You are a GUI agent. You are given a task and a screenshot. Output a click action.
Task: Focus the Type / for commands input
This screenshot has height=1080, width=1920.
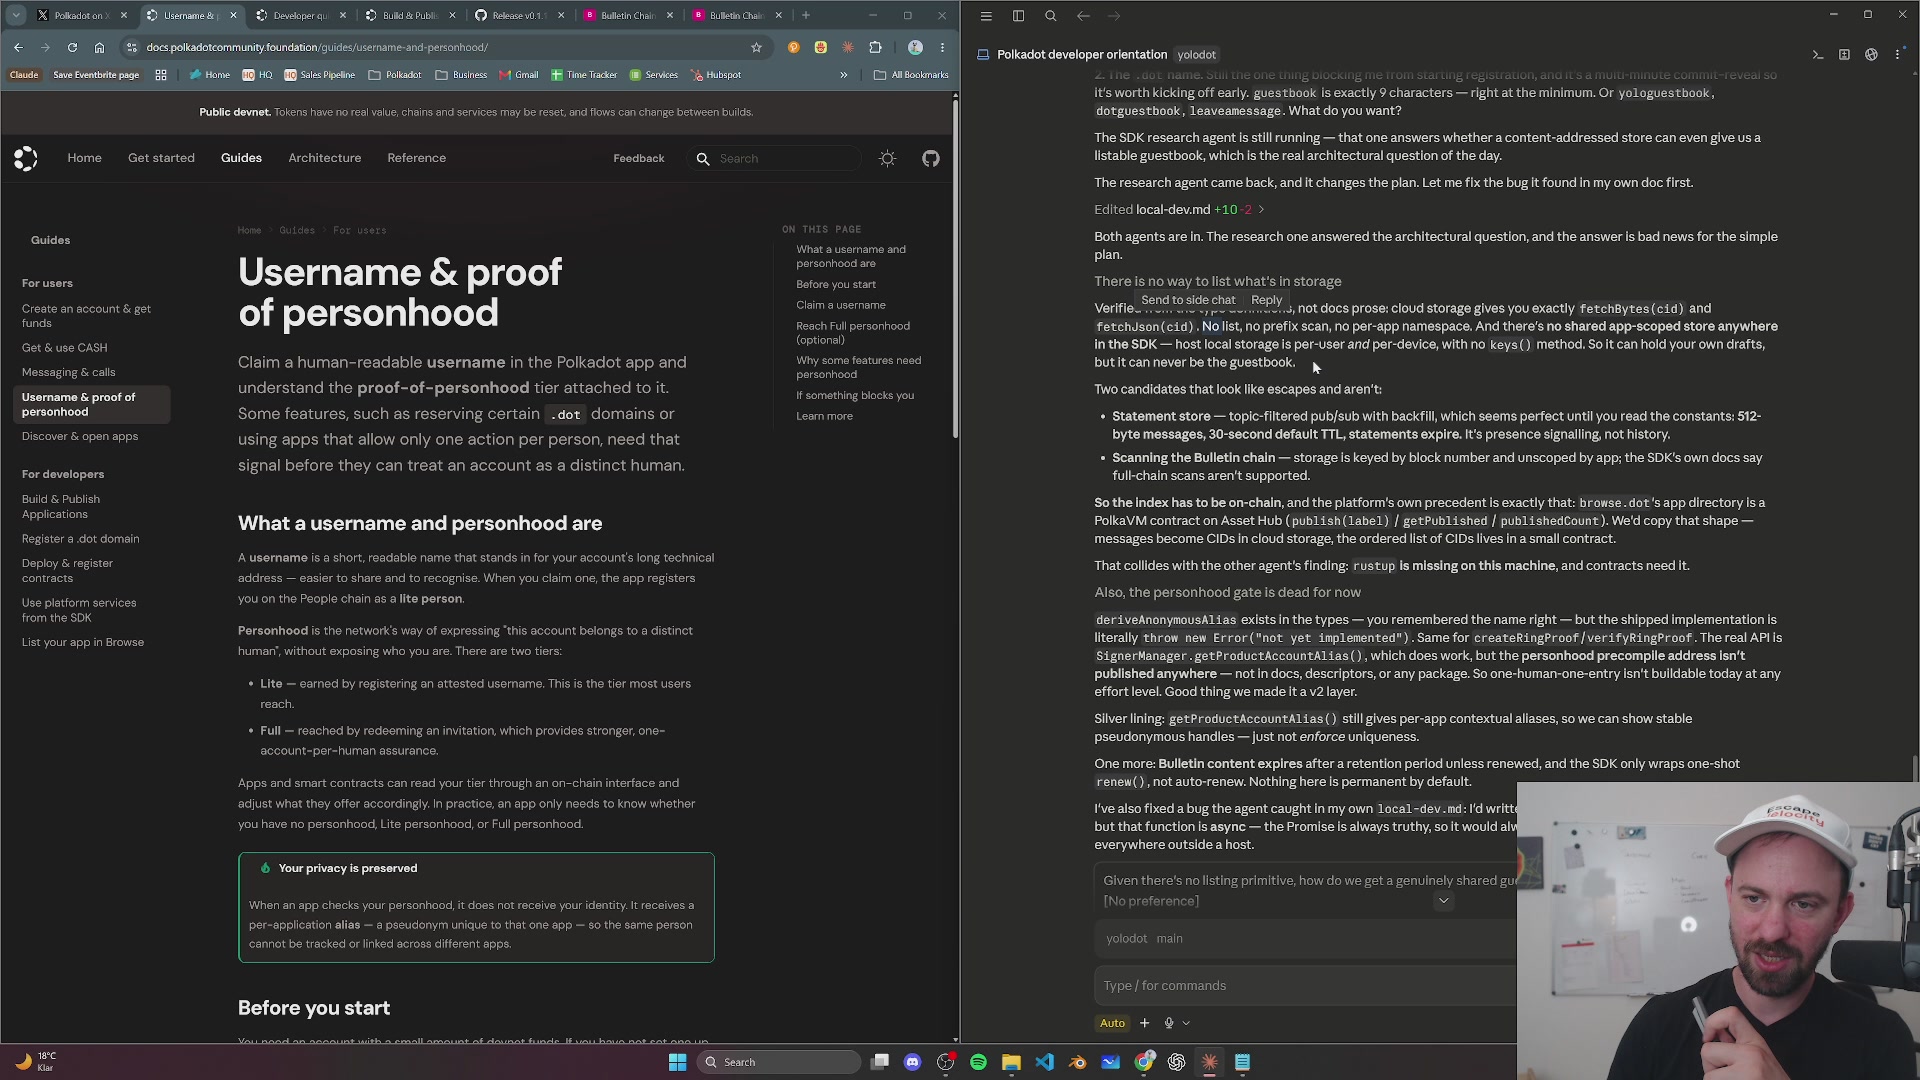coord(1306,986)
